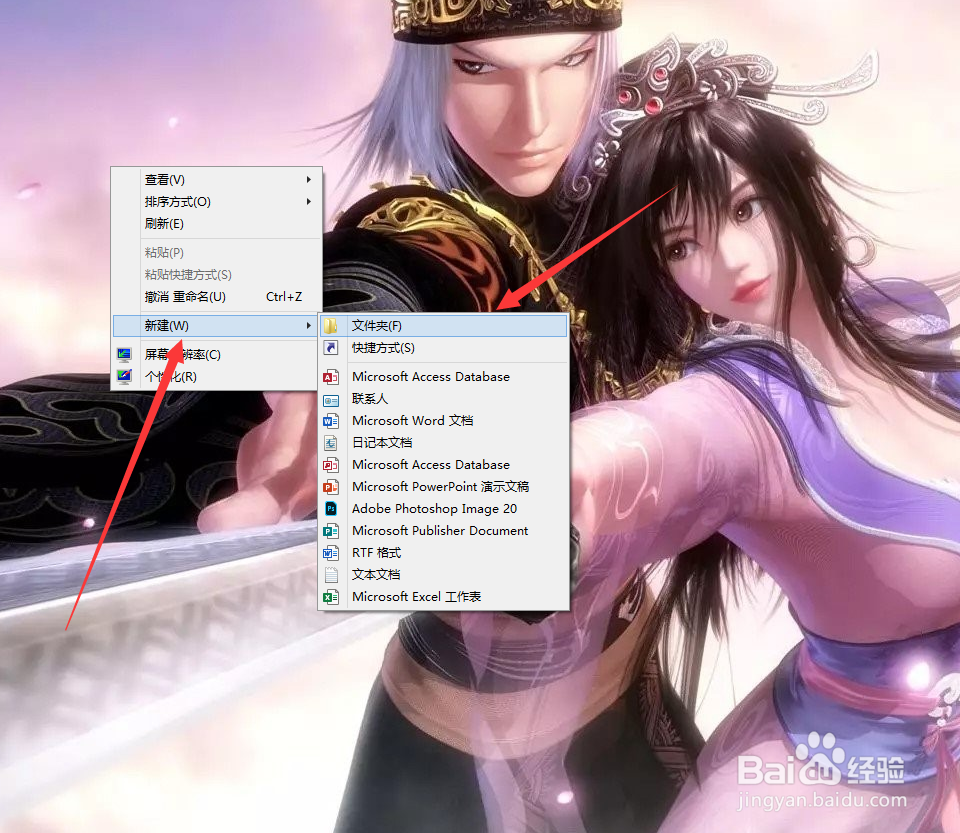The image size is (960, 833).
Task: Choose 刷新(E) from the context menu
Action: [x=216, y=223]
